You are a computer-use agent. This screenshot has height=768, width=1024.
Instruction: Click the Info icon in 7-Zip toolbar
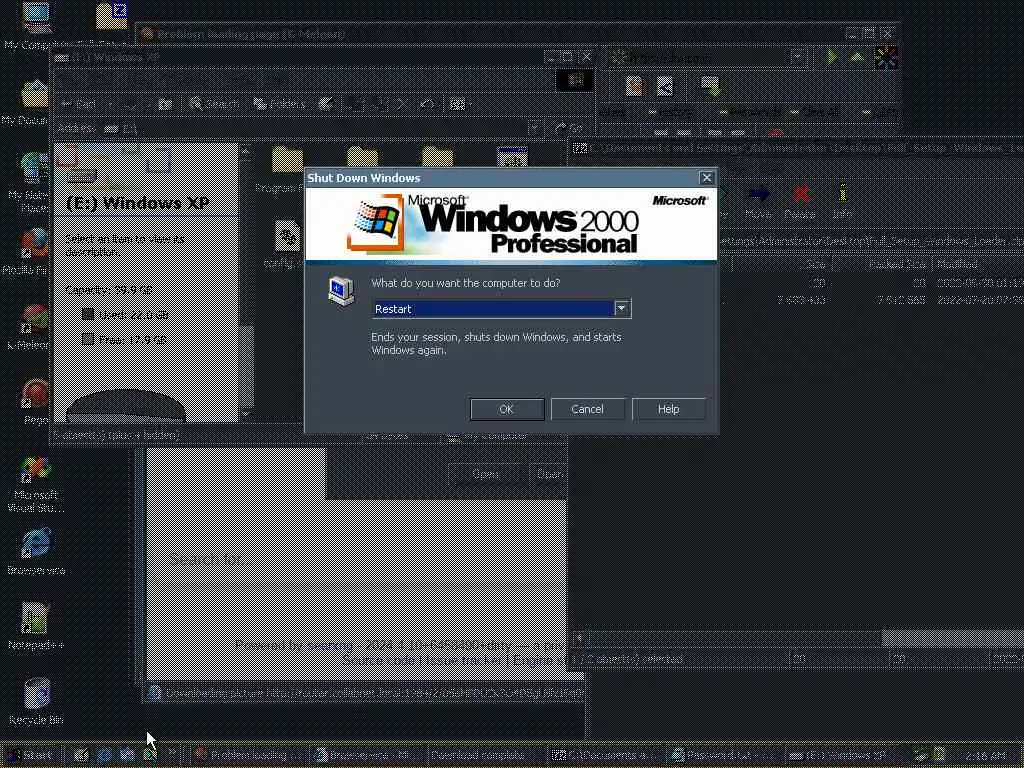click(x=842, y=202)
